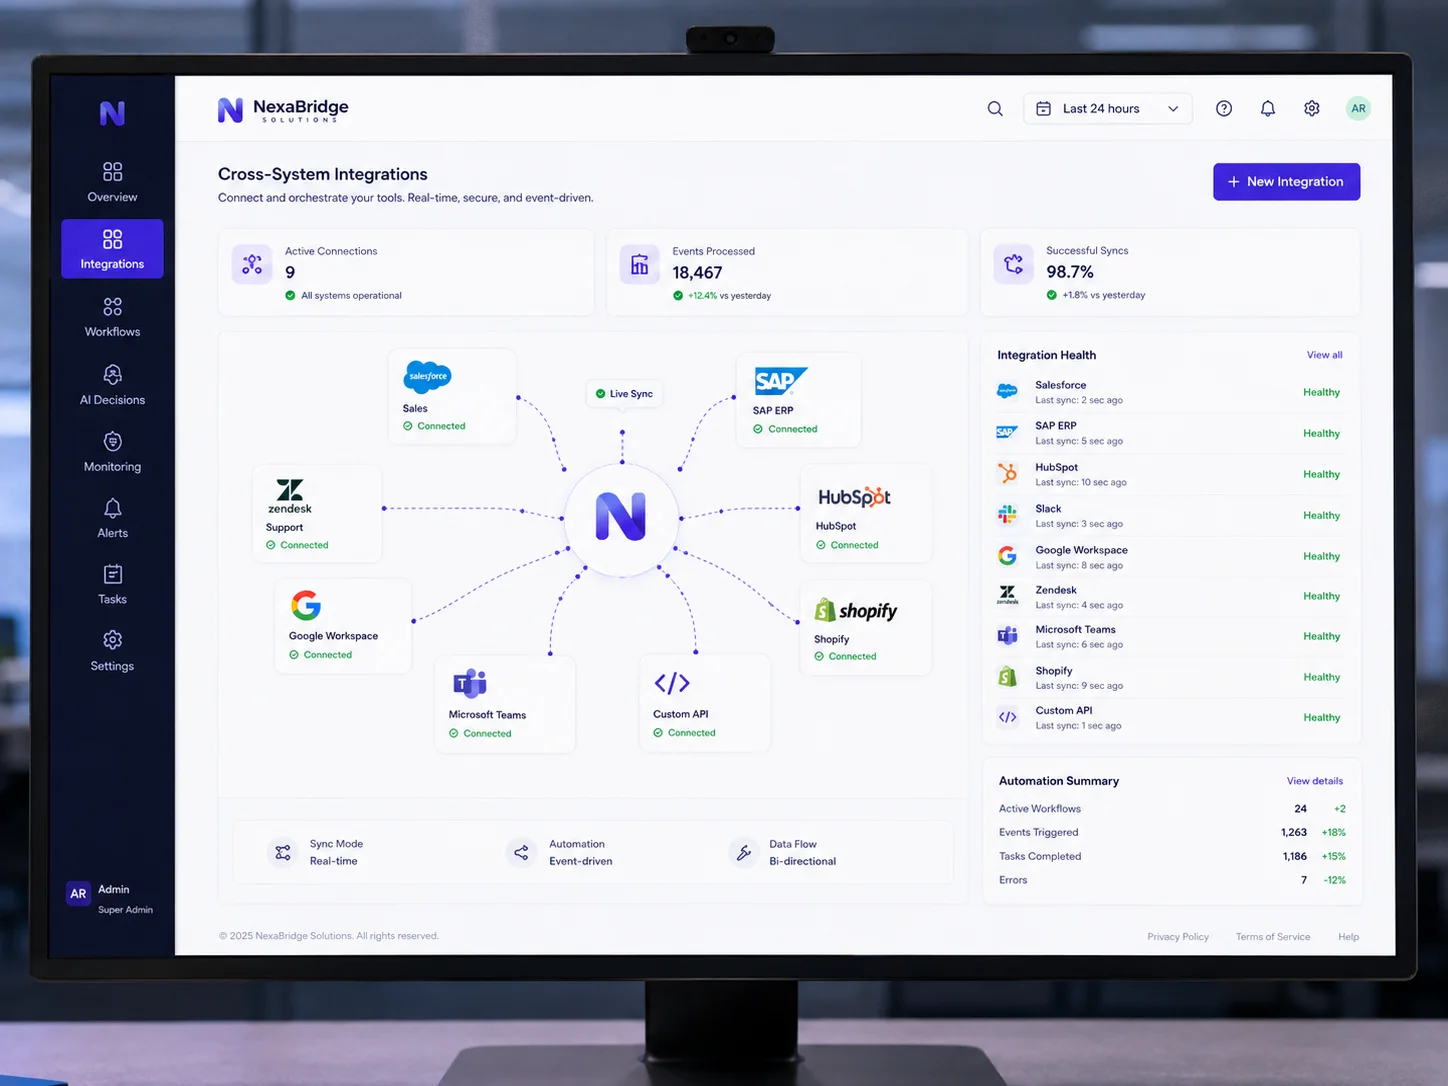This screenshot has width=1448, height=1086.
Task: Open View details for Automation Summary
Action: (1314, 781)
